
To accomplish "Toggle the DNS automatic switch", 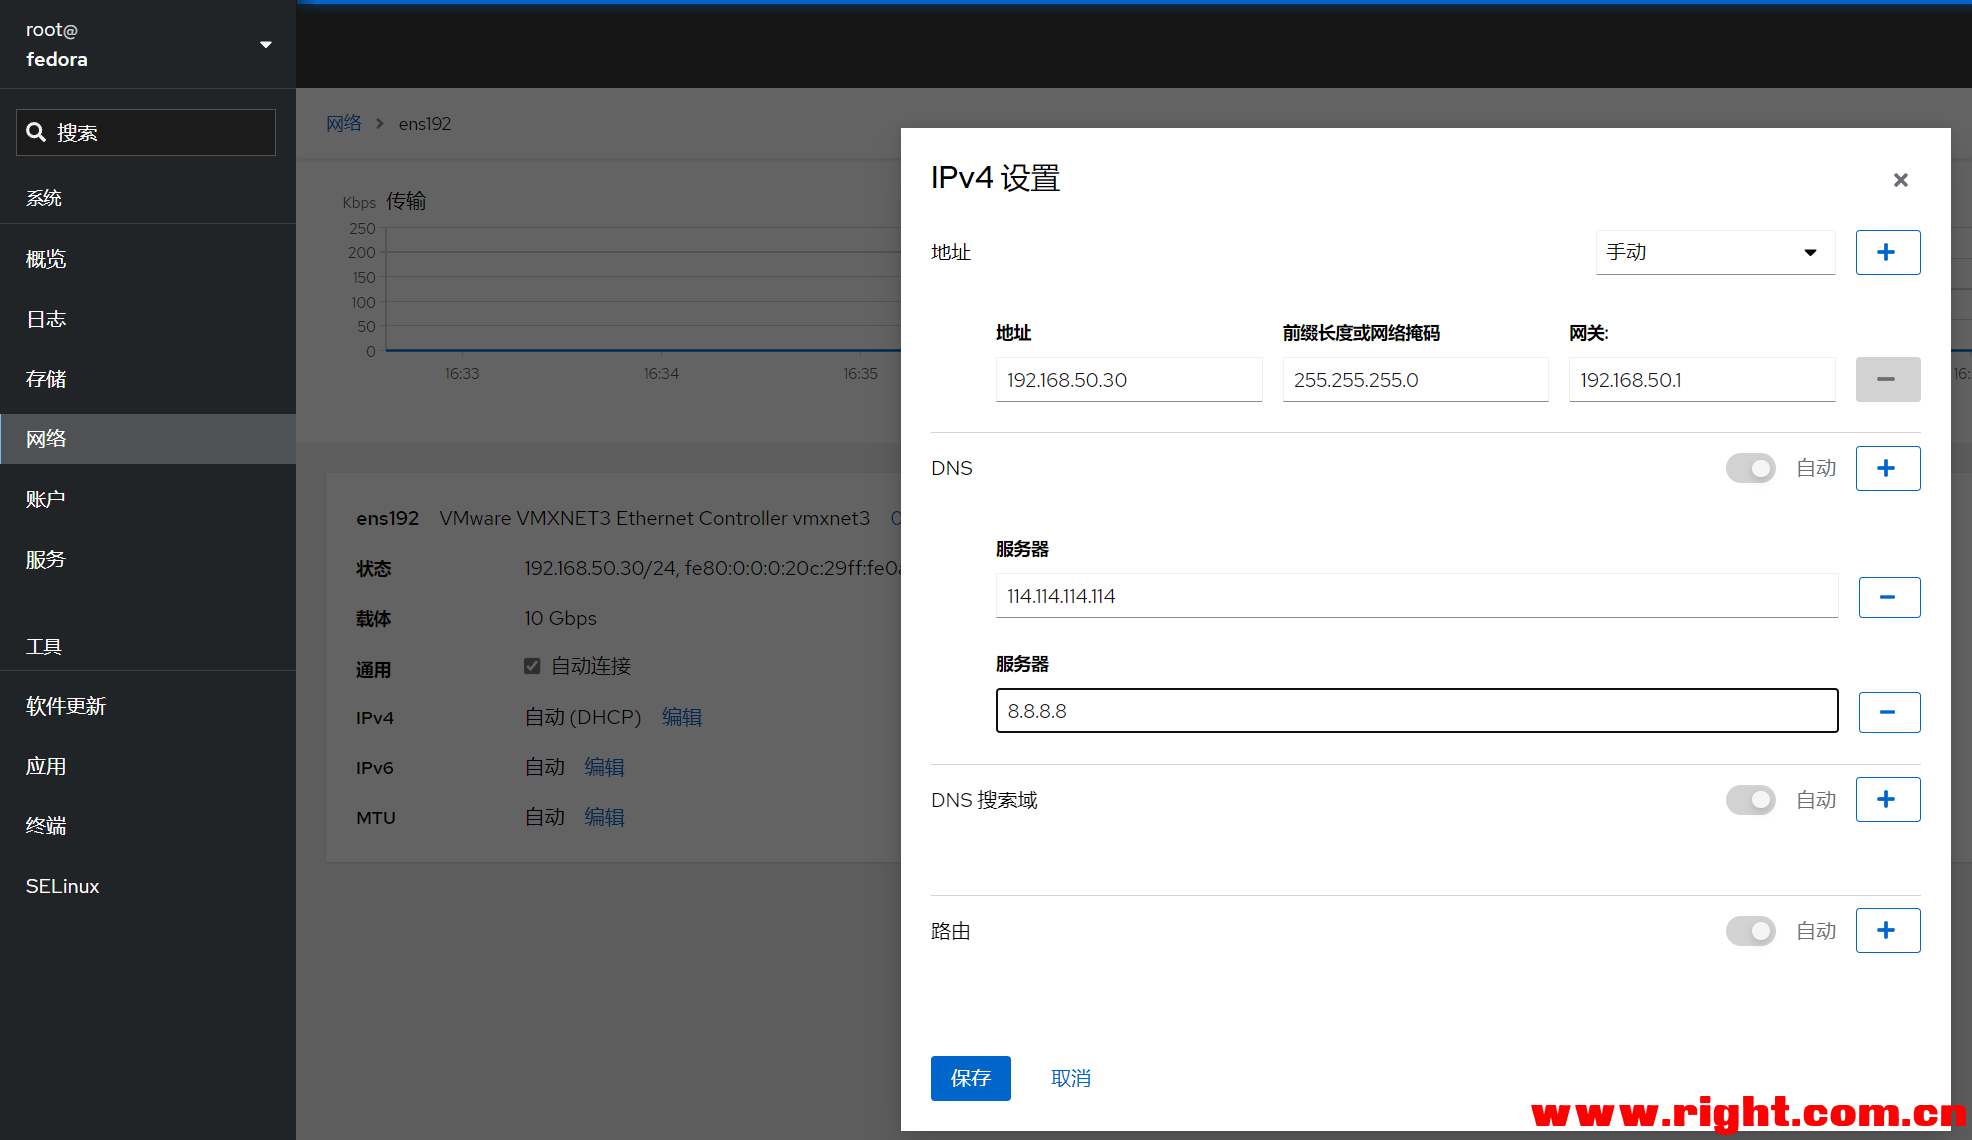I will 1750,468.
